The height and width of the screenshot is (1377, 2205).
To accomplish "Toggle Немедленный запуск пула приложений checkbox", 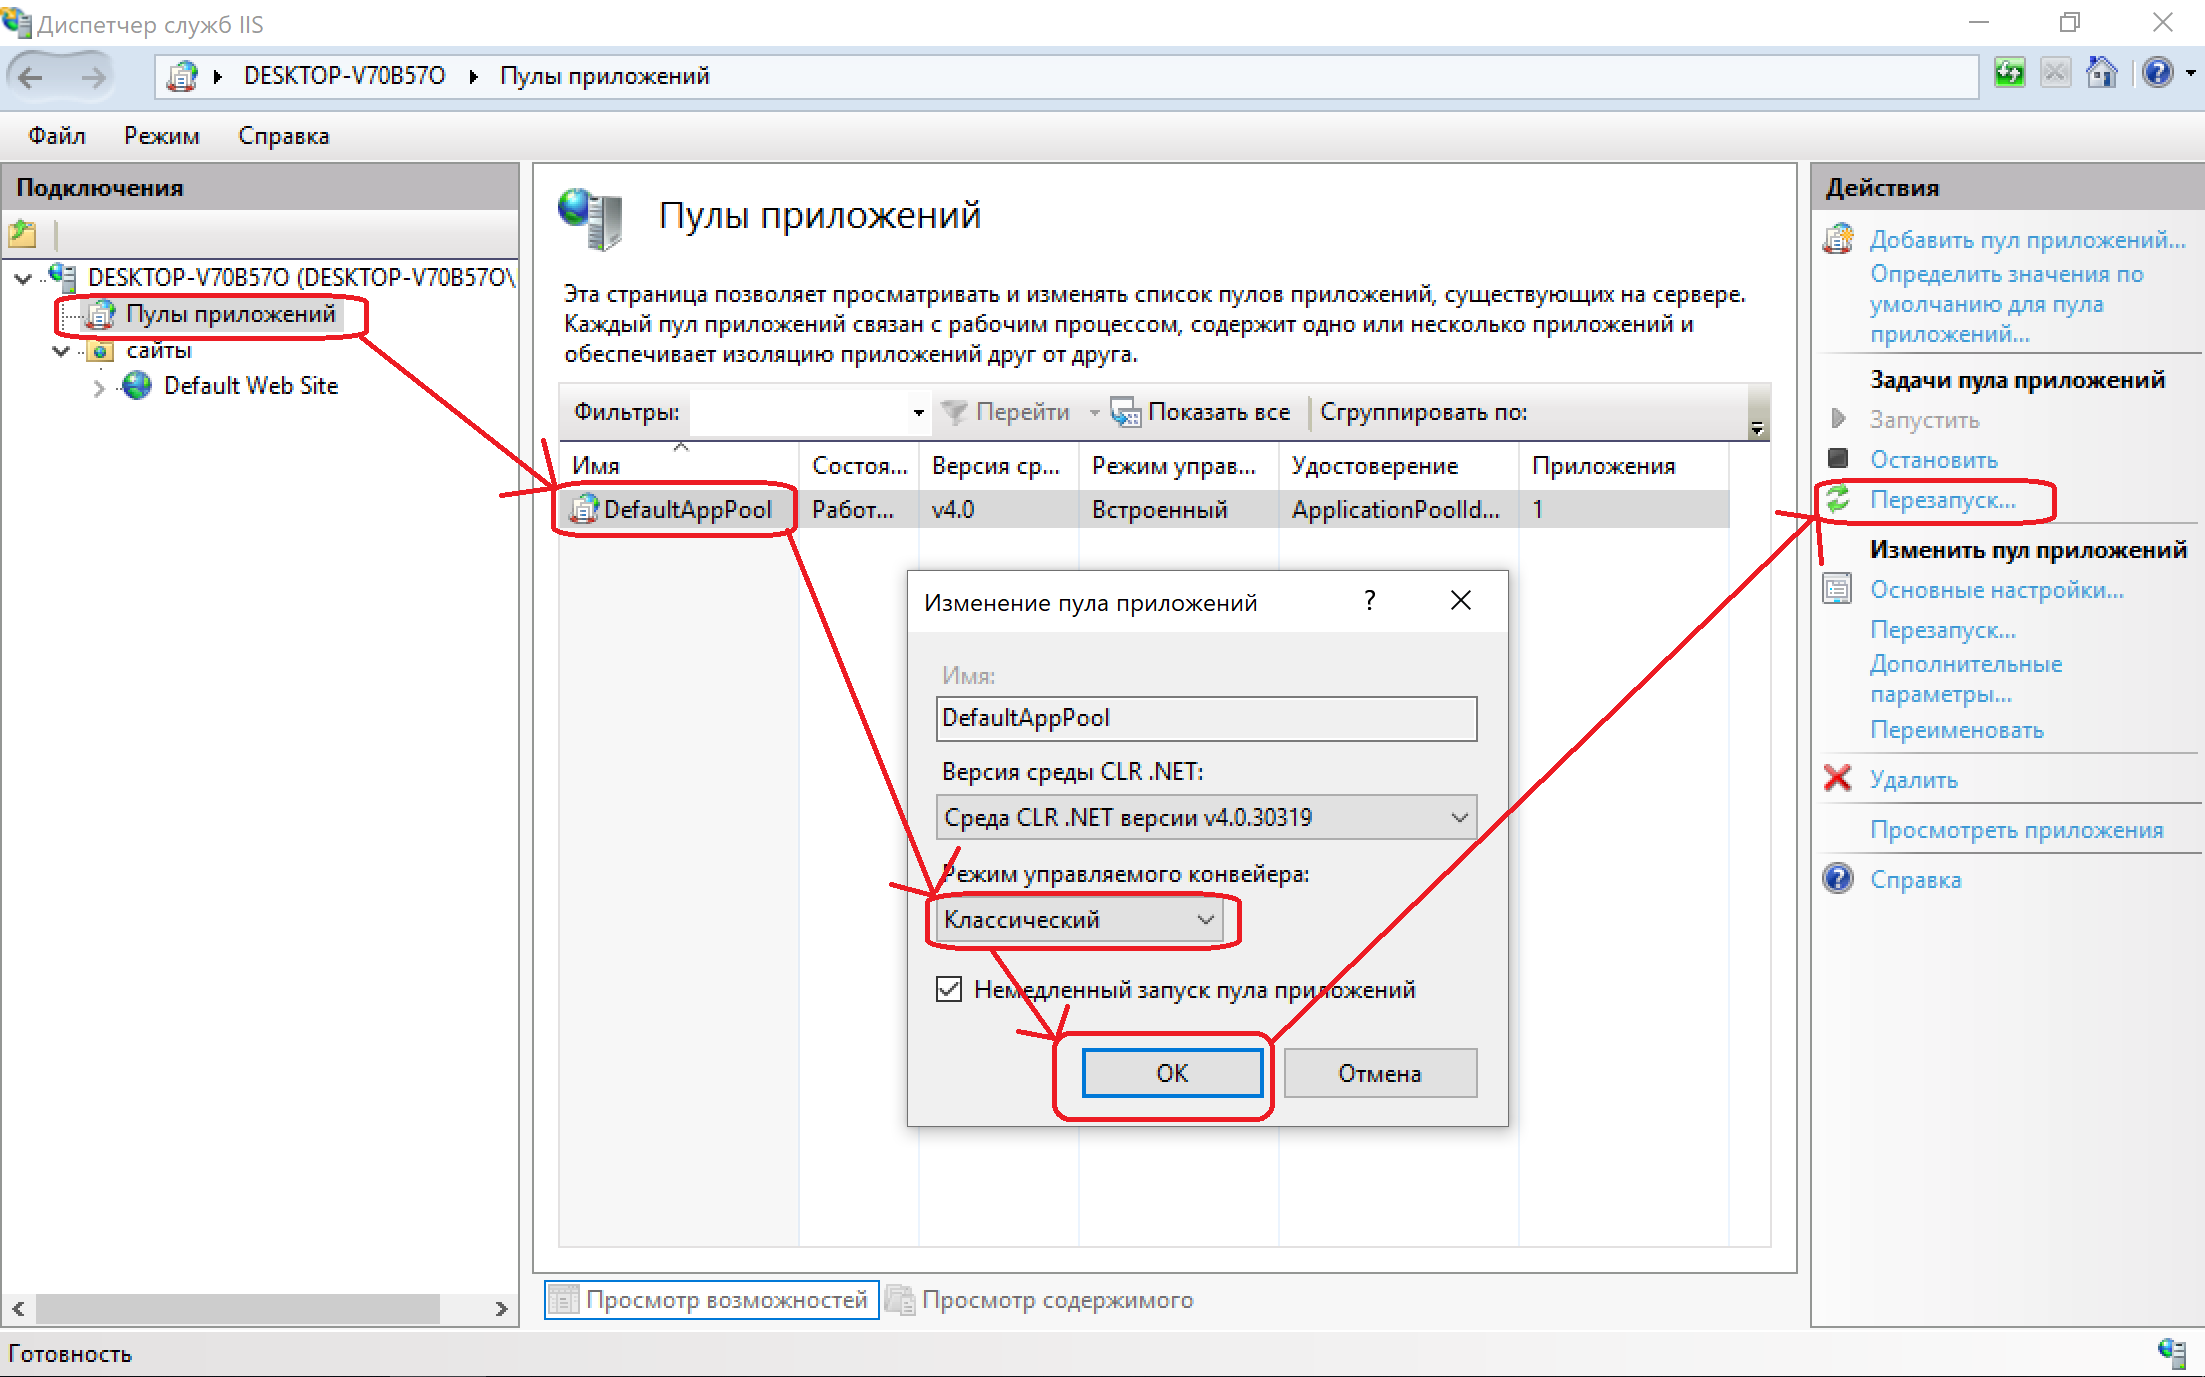I will click(x=949, y=989).
